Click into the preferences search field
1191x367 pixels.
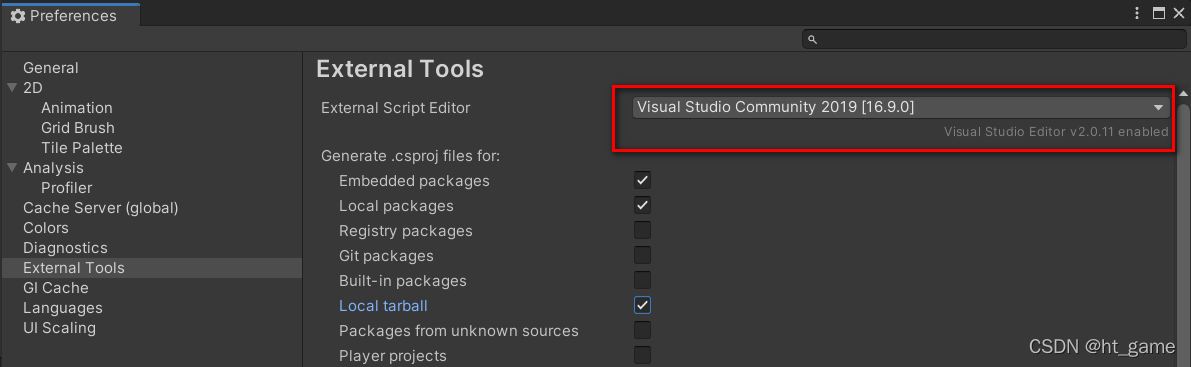point(994,40)
